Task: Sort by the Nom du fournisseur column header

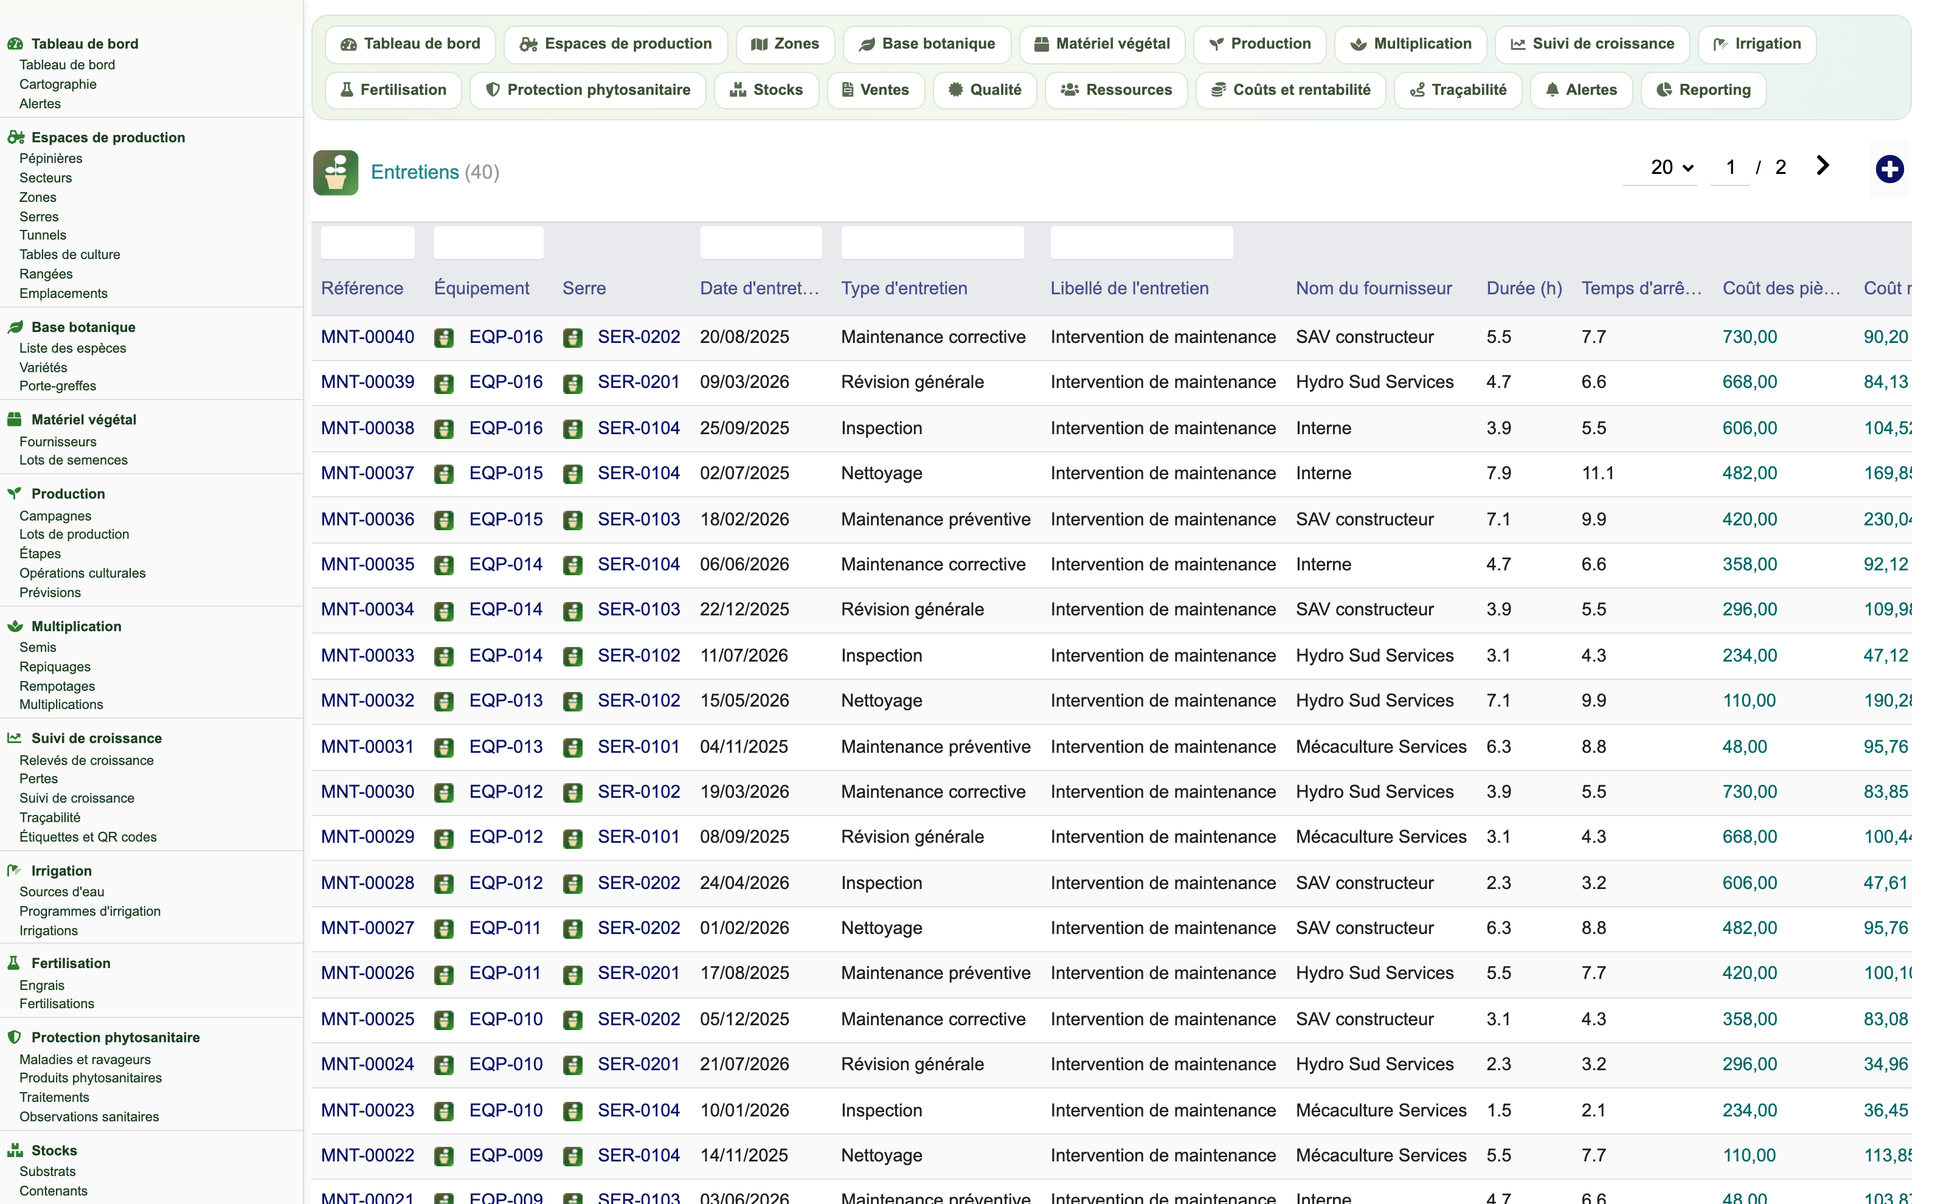Action: point(1374,288)
